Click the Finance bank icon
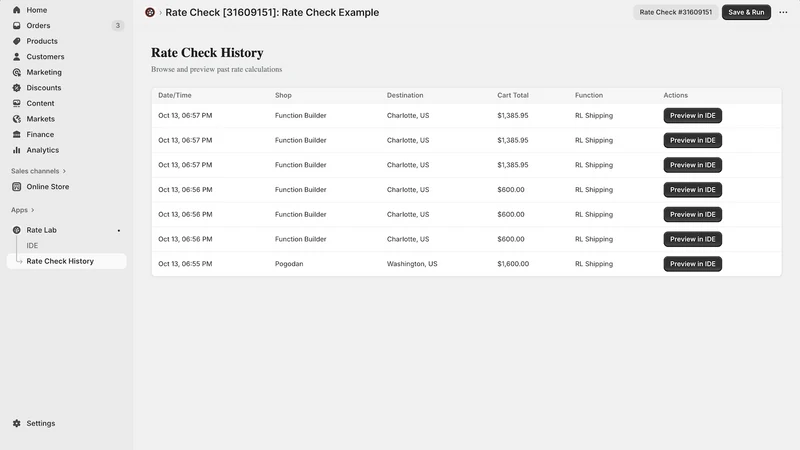Viewport: 800px width, 450px height. click(16, 134)
